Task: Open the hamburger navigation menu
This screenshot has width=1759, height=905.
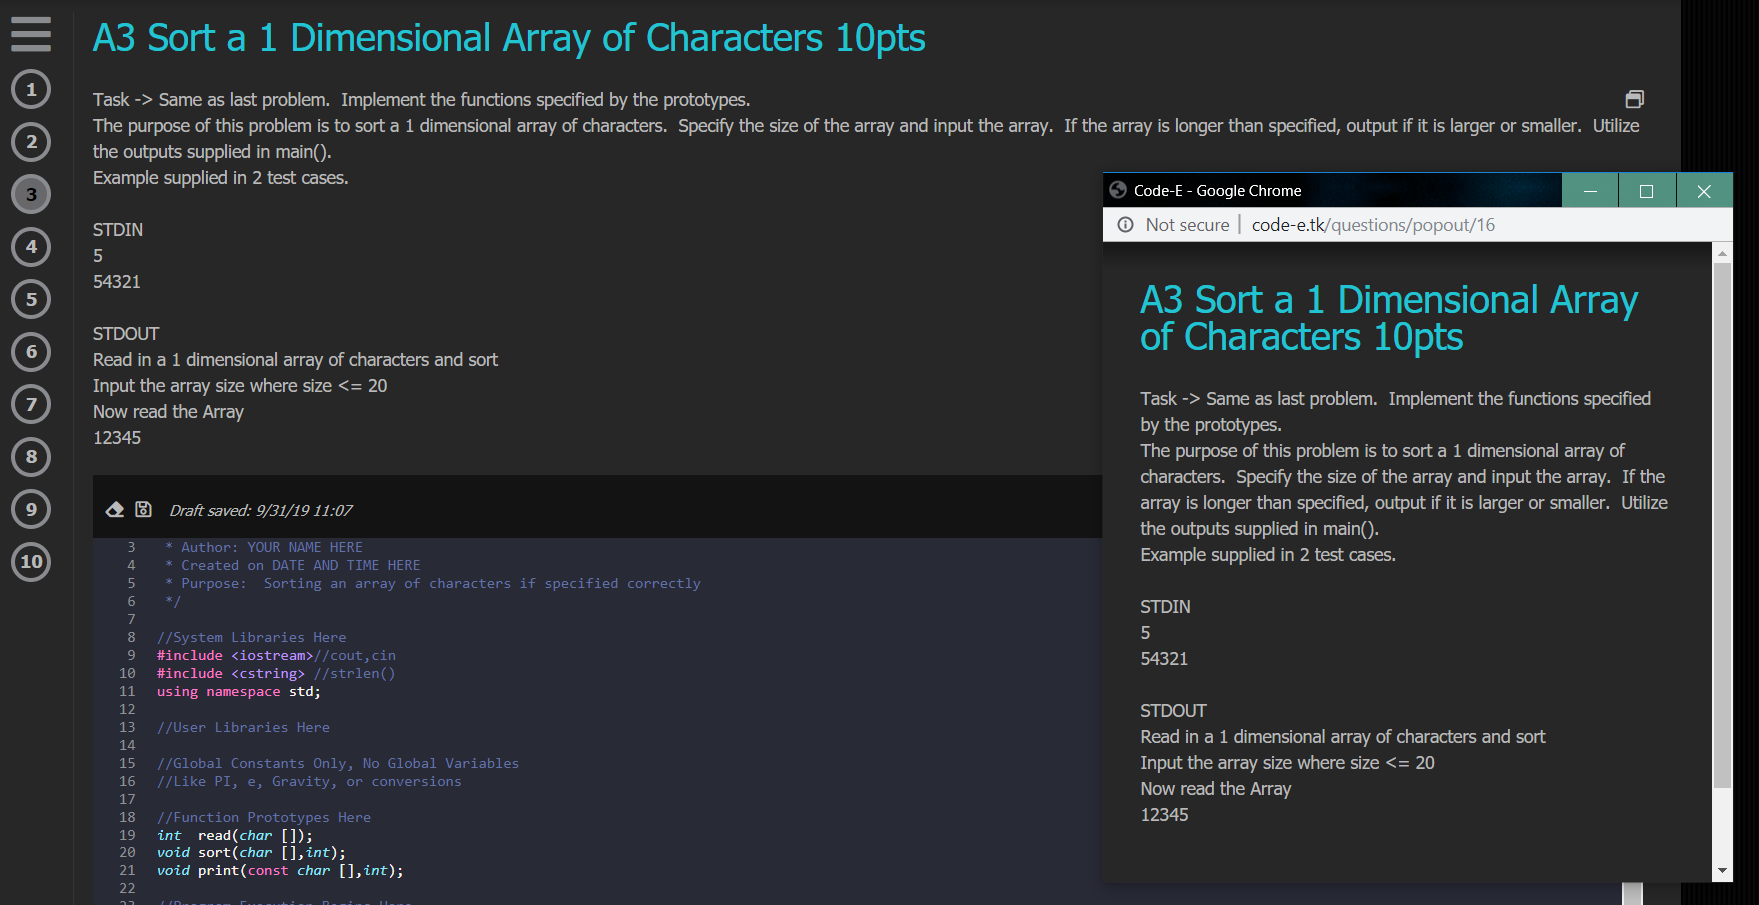Action: 30,35
